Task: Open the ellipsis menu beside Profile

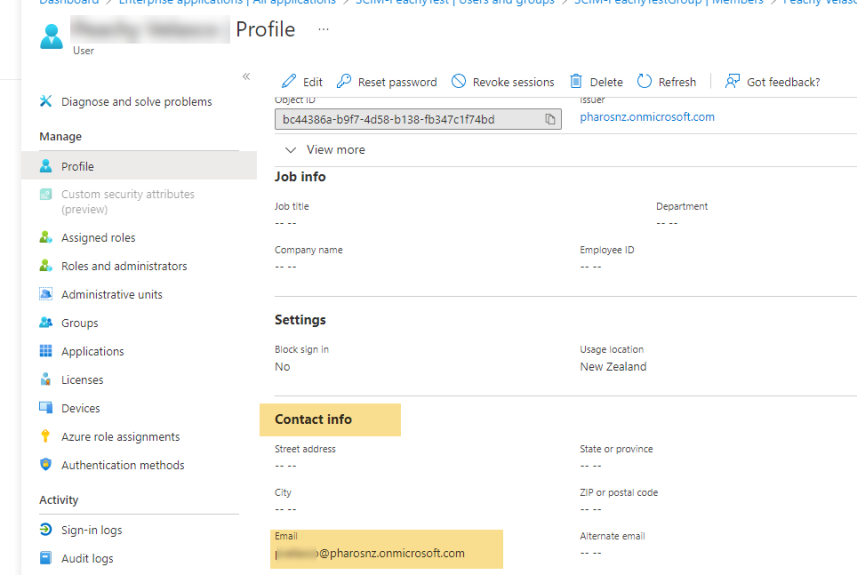Action: [323, 29]
